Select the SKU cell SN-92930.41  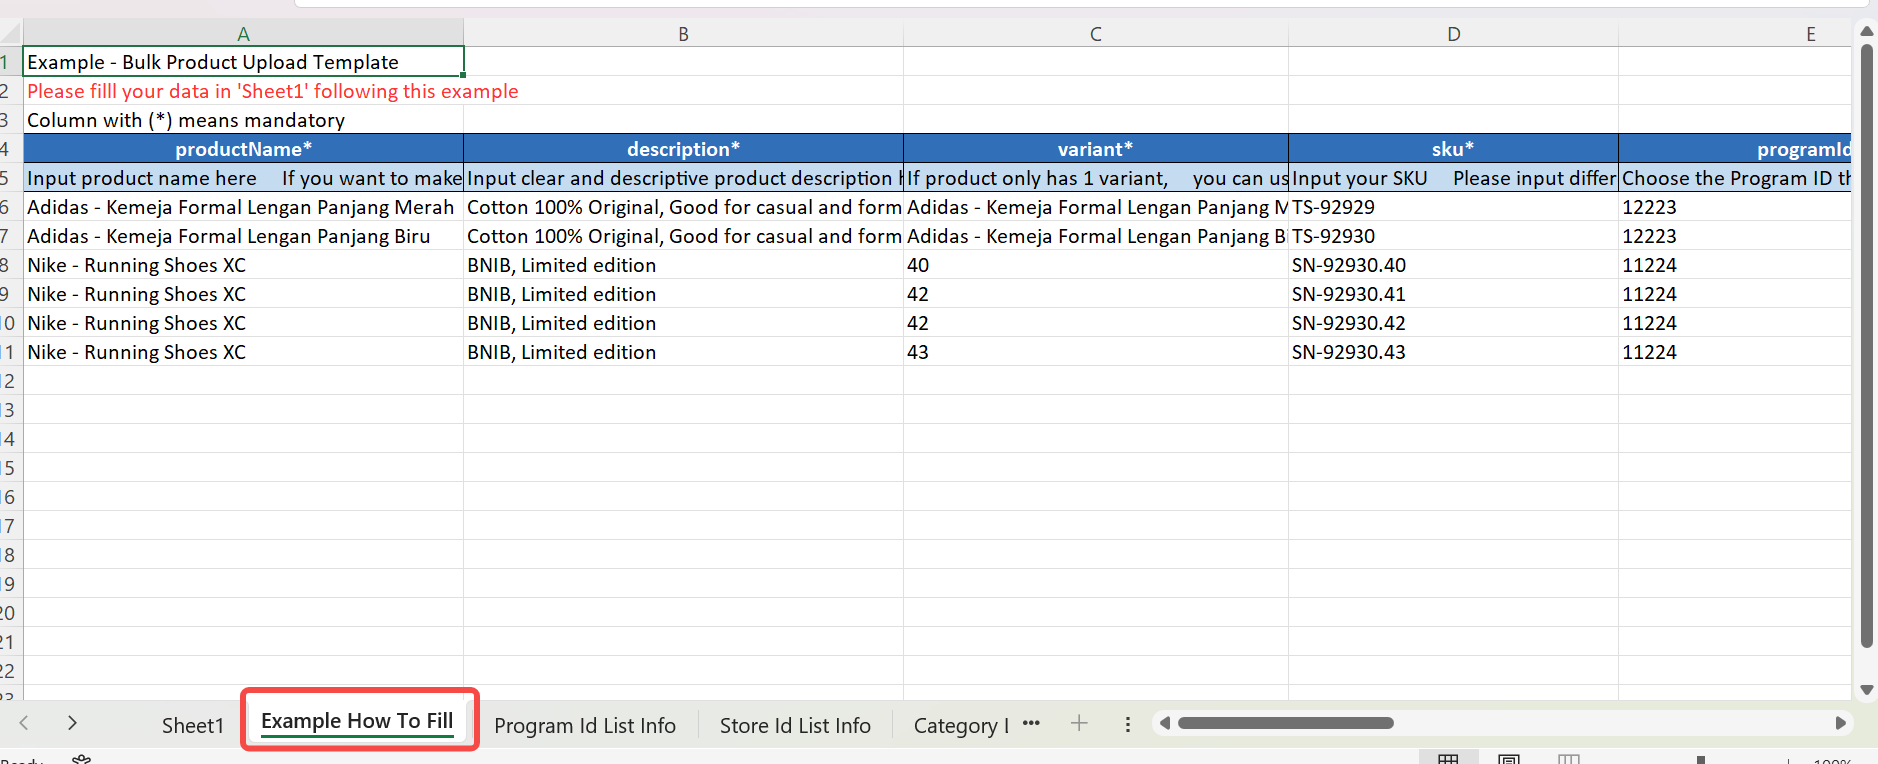click(x=1453, y=294)
